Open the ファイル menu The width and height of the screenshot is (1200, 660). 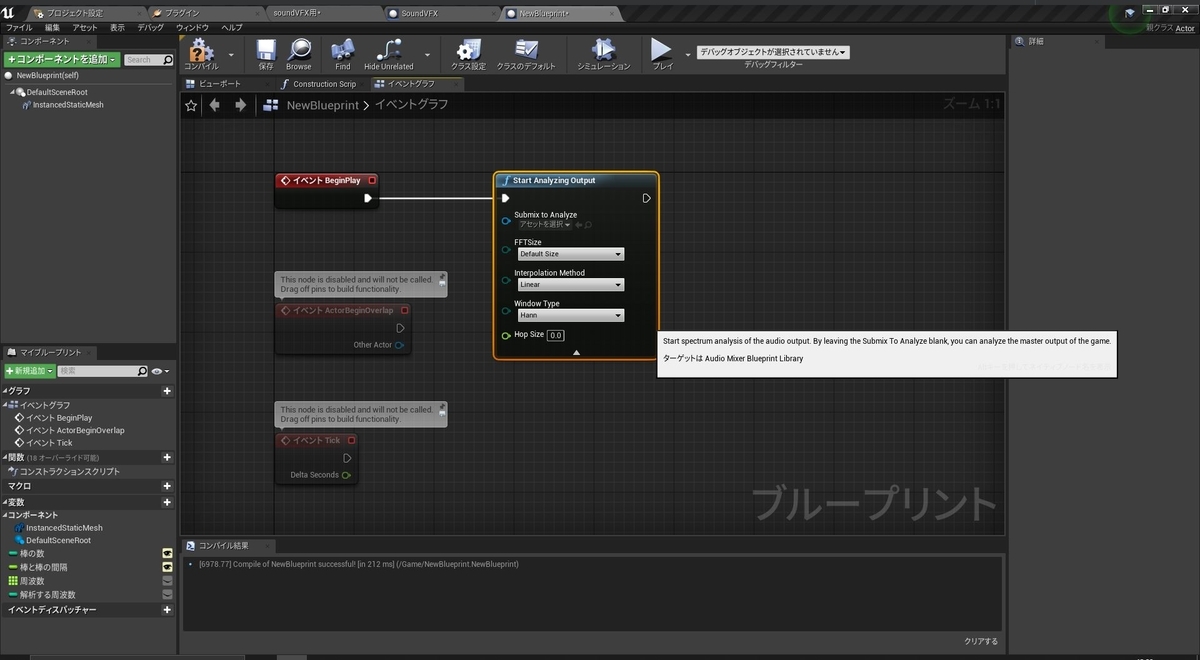pos(19,27)
